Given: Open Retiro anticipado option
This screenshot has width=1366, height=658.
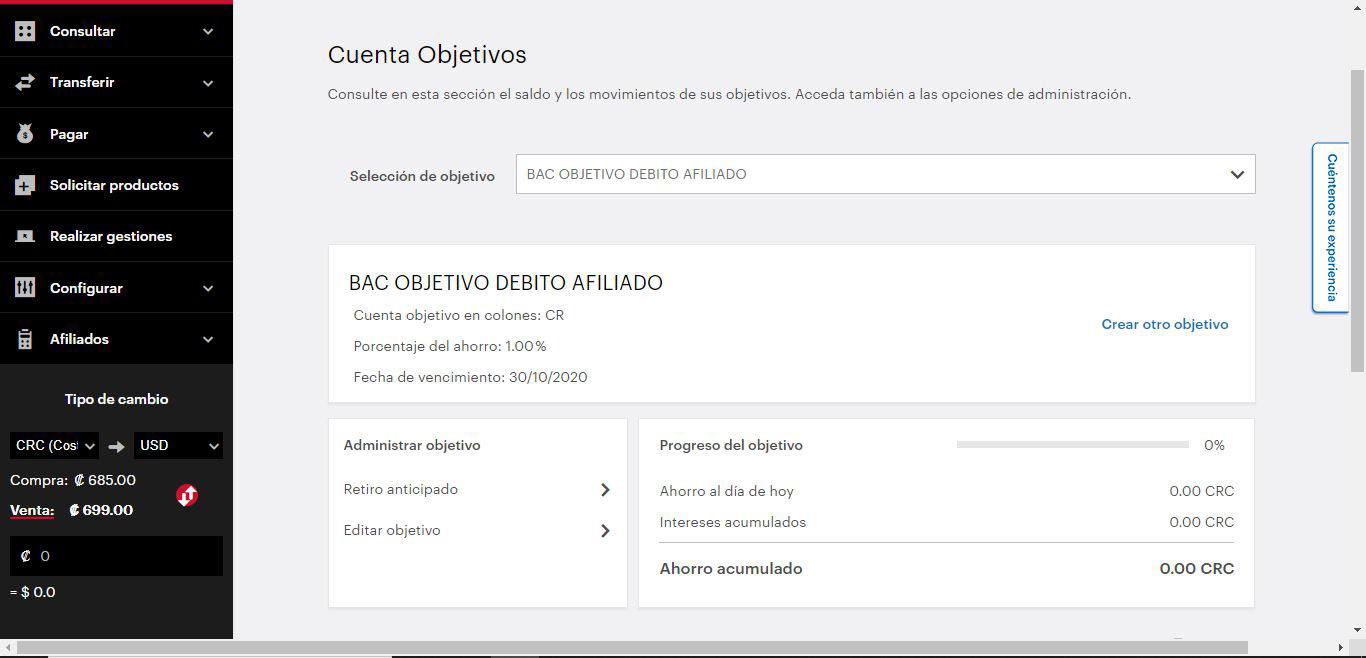Looking at the screenshot, I should coord(477,489).
